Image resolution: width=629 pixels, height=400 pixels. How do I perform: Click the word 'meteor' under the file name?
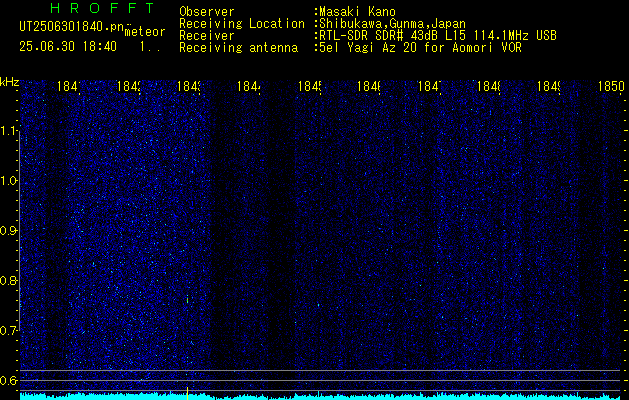[x=145, y=32]
